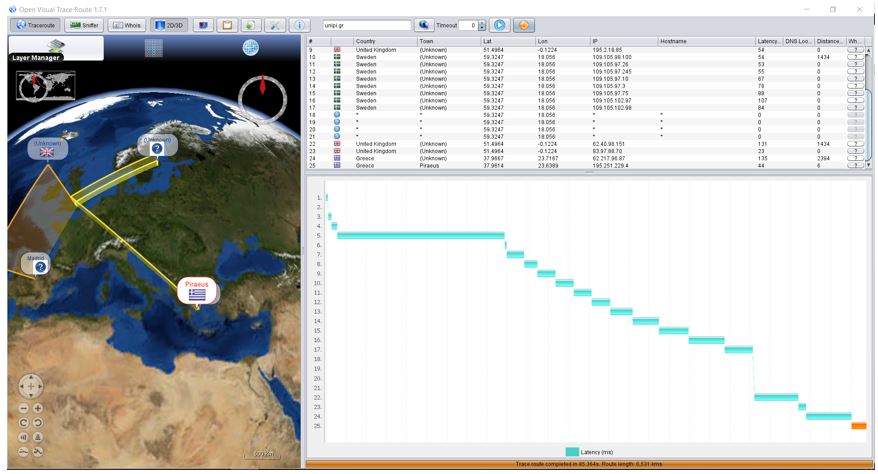This screenshot has height=474, width=878.
Task: Sort table by Town column header
Action: pyautogui.click(x=449, y=41)
